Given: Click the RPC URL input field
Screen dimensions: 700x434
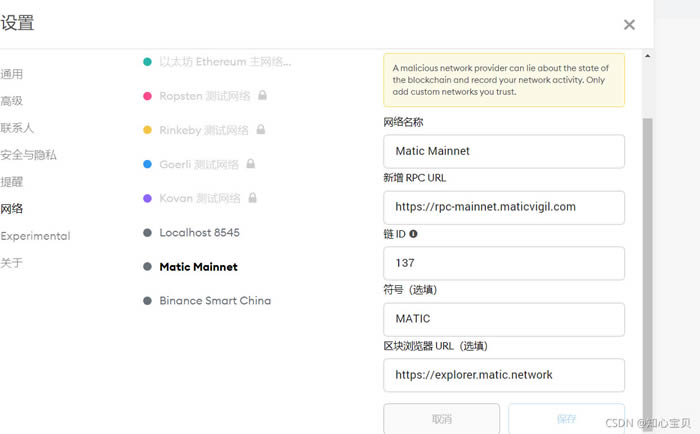Looking at the screenshot, I should point(504,208).
